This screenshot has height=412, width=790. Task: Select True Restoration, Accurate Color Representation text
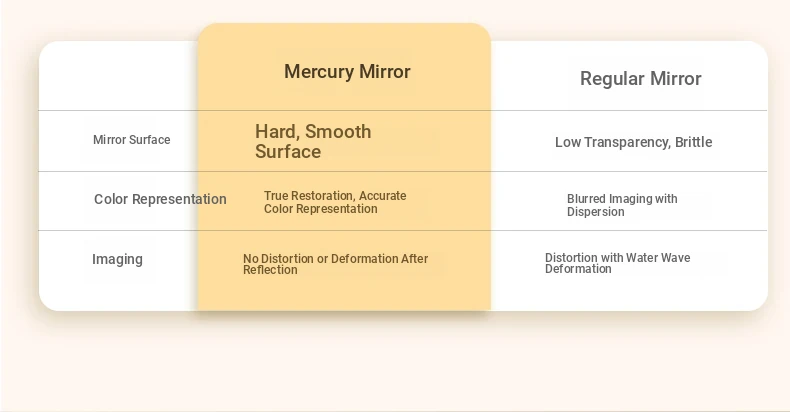click(335, 202)
